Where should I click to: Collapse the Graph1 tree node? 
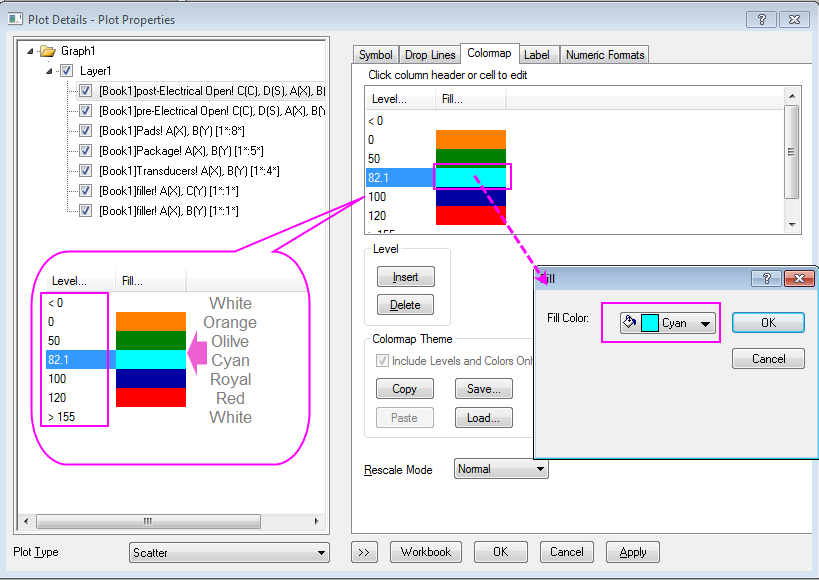point(31,51)
